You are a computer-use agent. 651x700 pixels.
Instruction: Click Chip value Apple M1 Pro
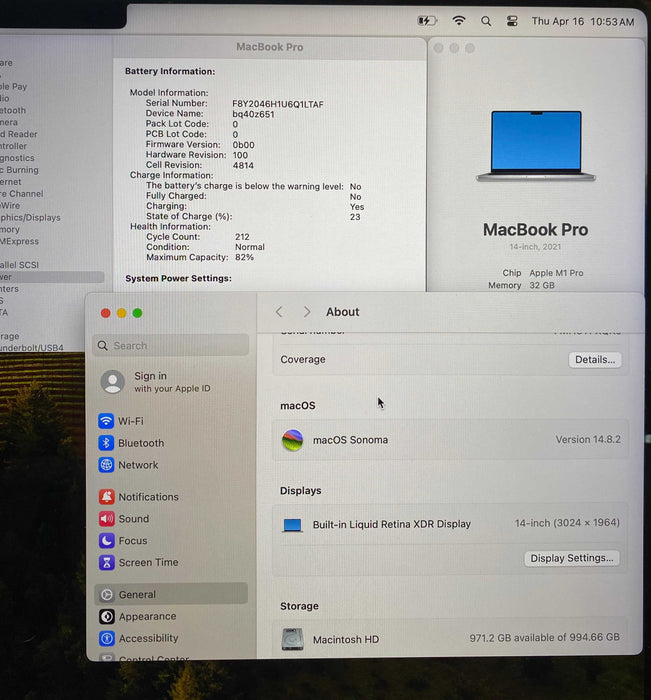(x=556, y=273)
